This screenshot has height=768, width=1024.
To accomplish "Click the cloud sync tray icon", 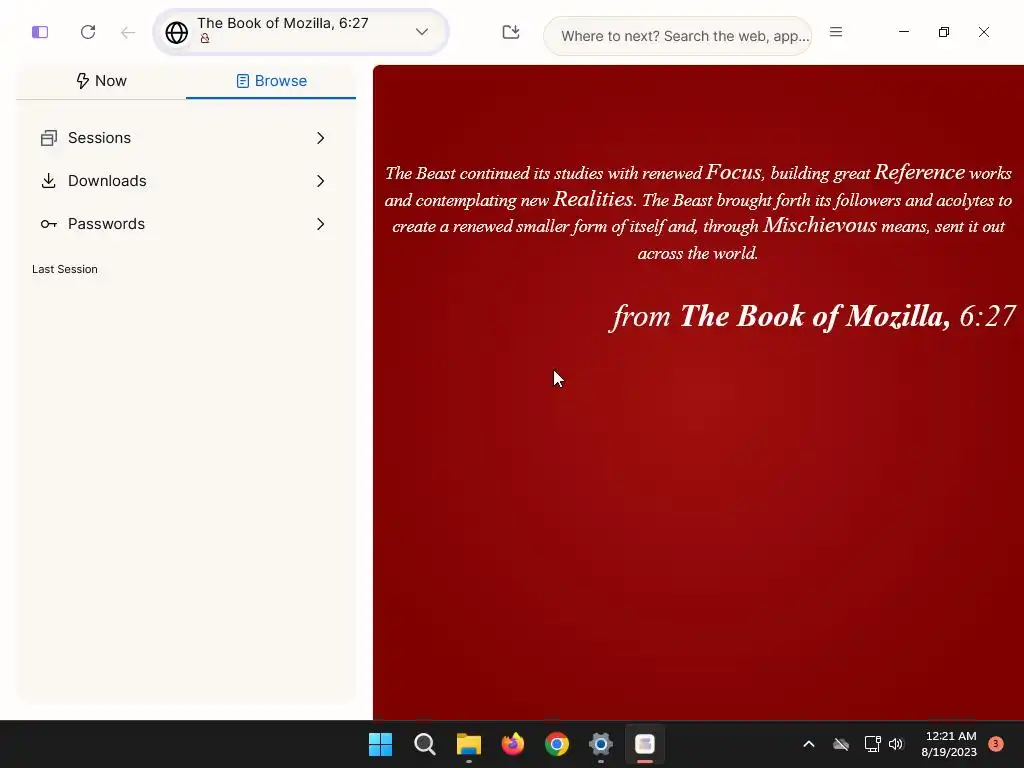I will (x=841, y=744).
